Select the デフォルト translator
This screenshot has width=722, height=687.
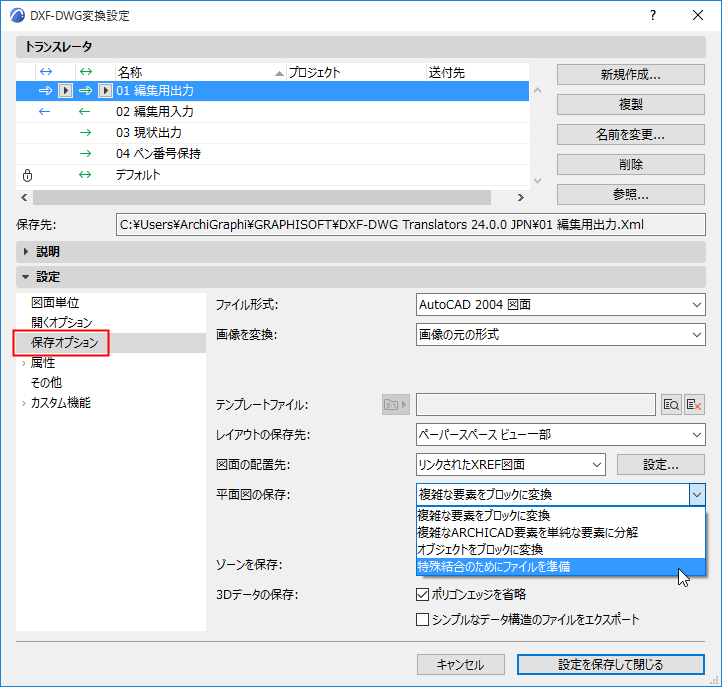pos(272,175)
